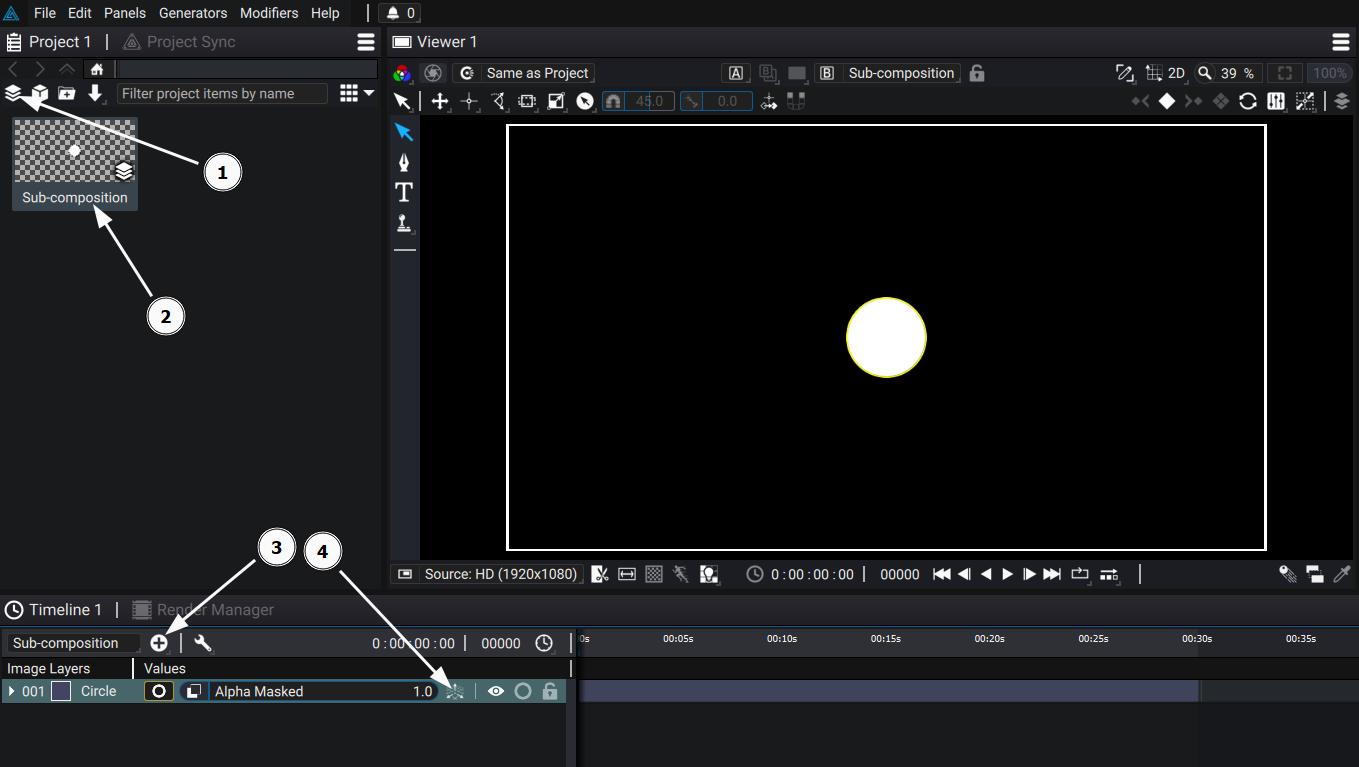Select the Pen tool in the Viewer sidebar
The width and height of the screenshot is (1359, 767).
[404, 162]
